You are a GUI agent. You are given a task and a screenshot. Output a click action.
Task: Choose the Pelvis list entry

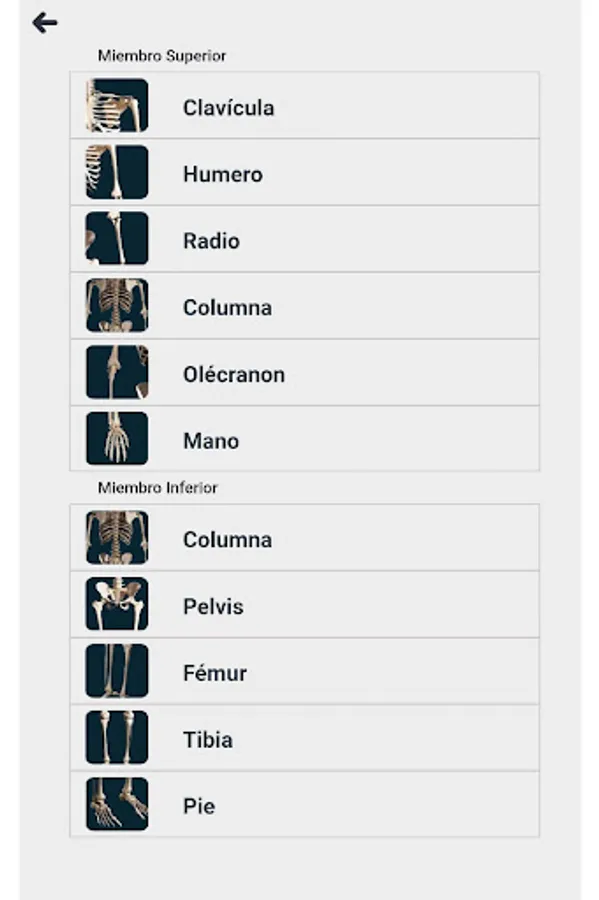[x=305, y=604]
